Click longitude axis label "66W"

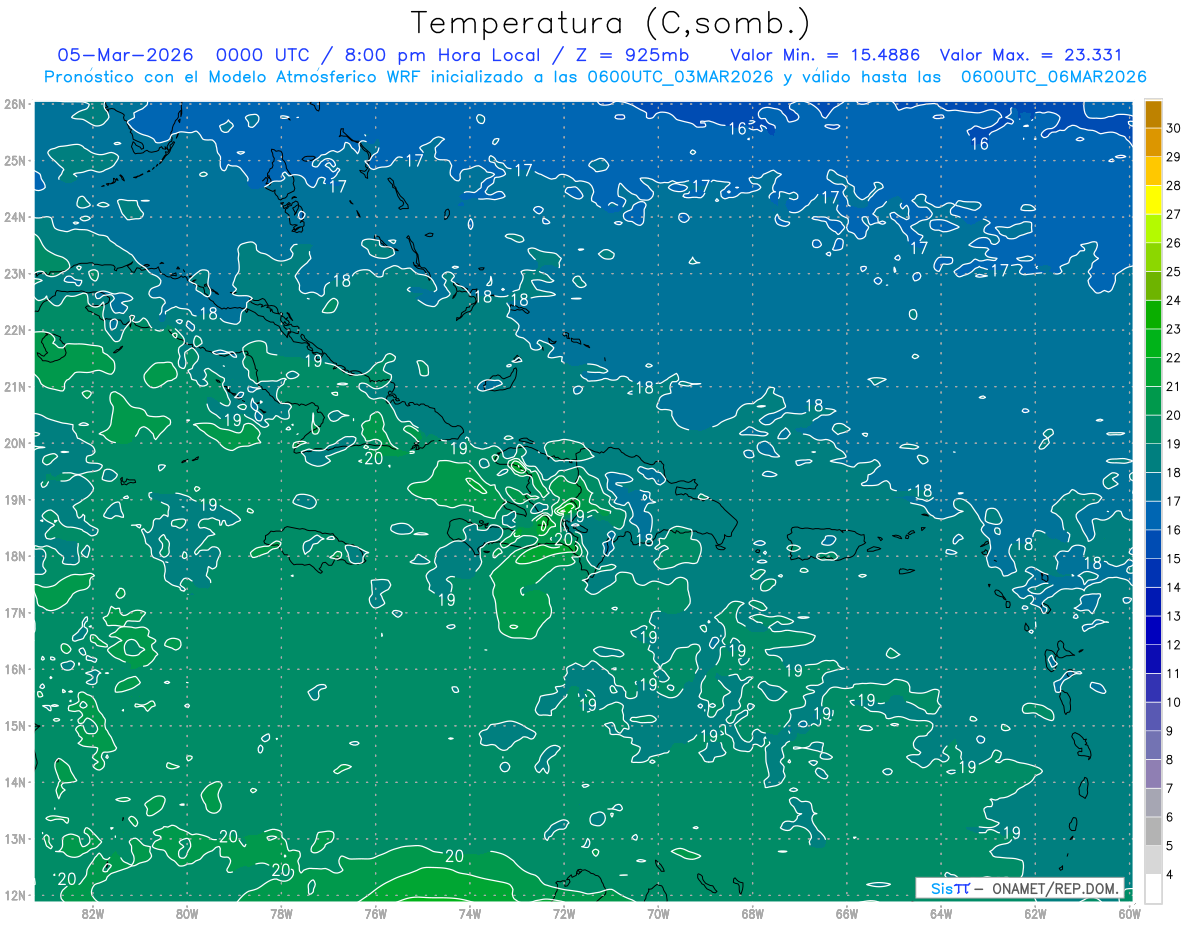pos(847,913)
